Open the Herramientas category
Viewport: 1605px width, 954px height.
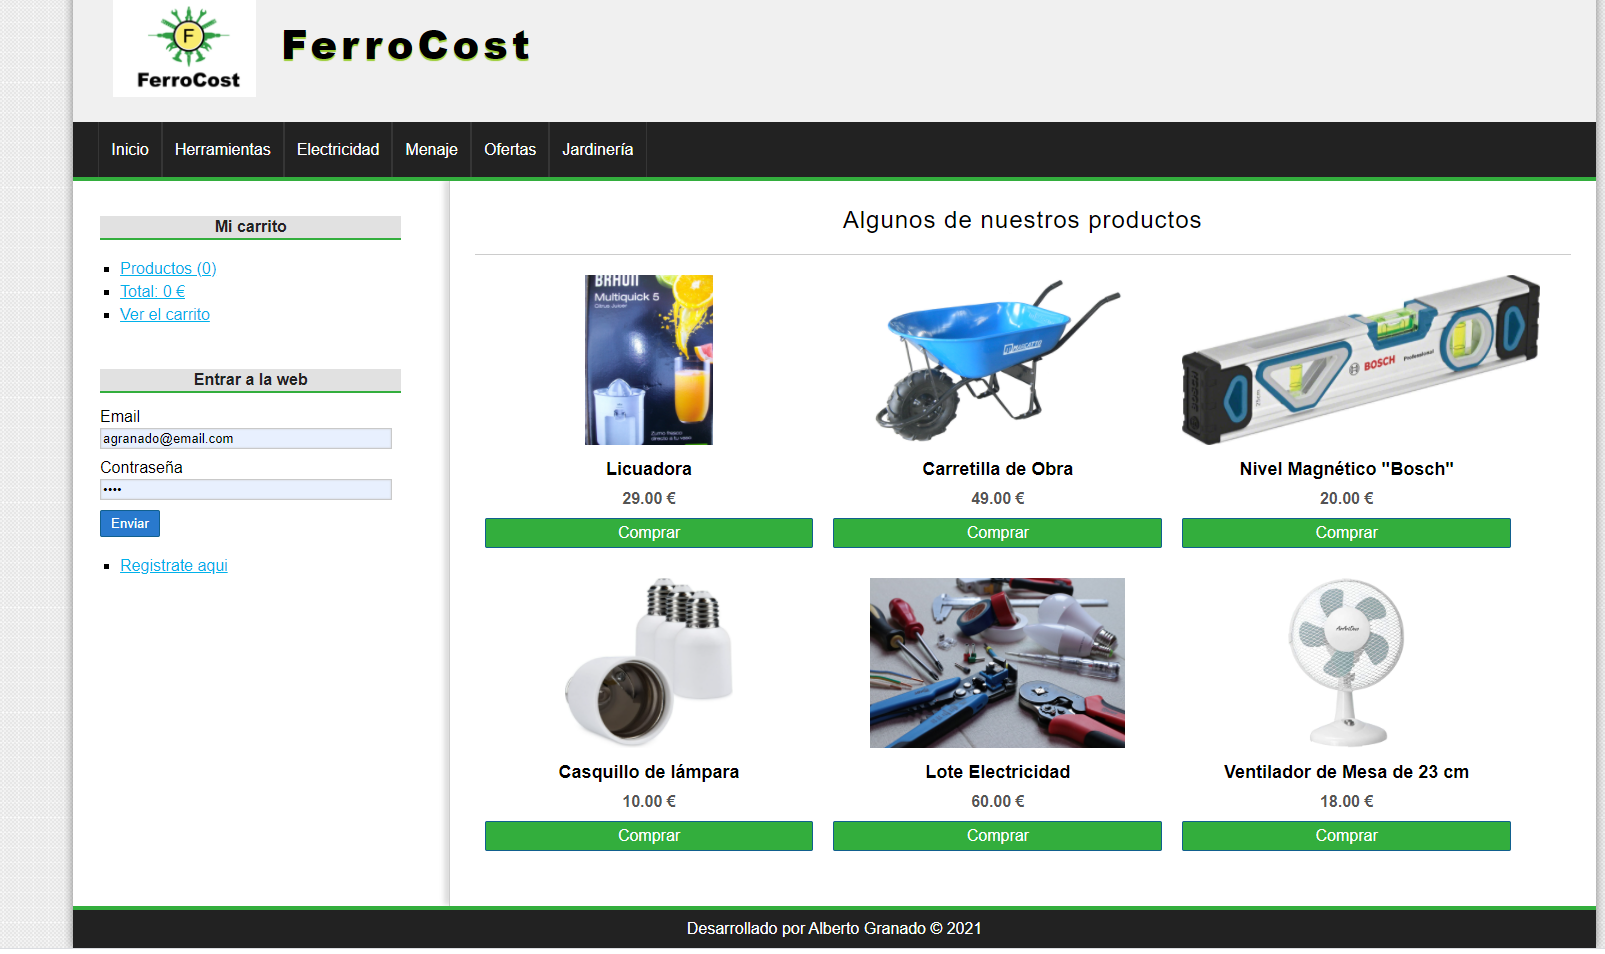(x=222, y=149)
